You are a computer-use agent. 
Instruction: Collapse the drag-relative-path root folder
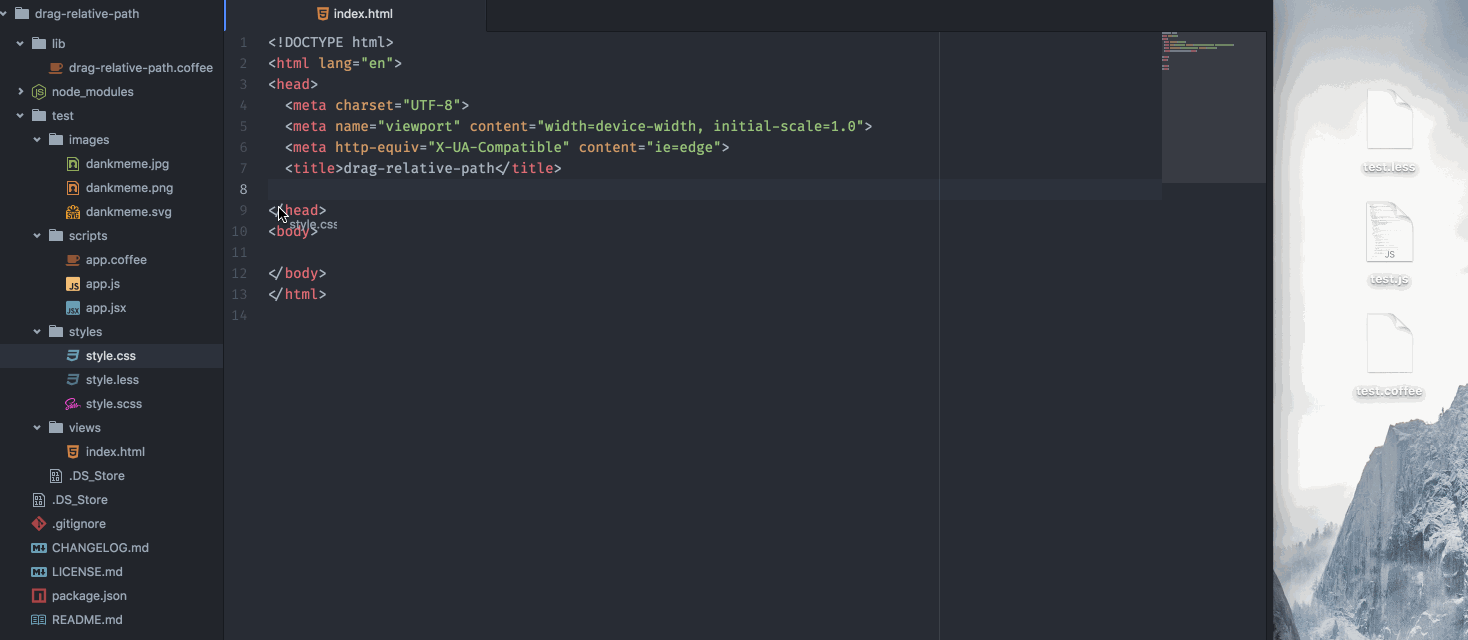coord(5,14)
